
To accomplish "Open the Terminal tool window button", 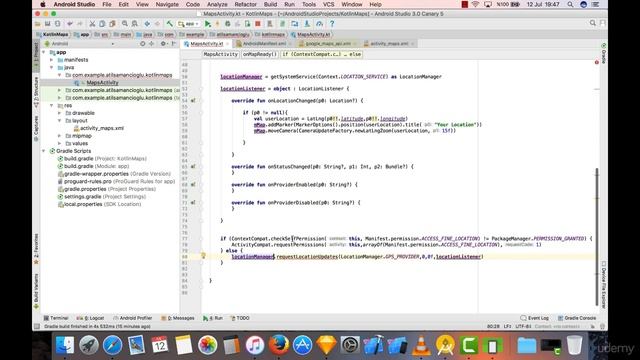I will (x=56, y=318).
